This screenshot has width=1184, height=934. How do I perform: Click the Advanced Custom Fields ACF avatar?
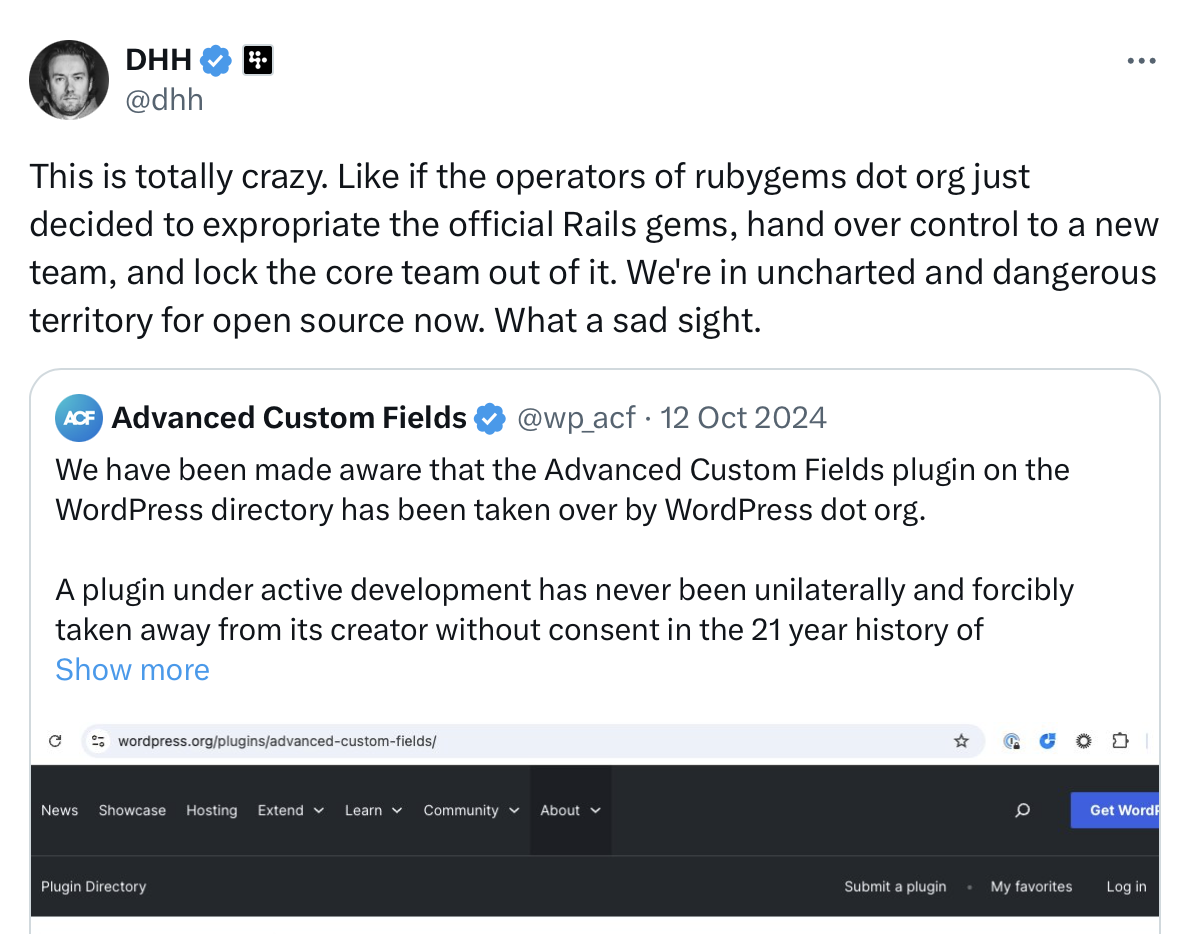pyautogui.click(x=79, y=418)
